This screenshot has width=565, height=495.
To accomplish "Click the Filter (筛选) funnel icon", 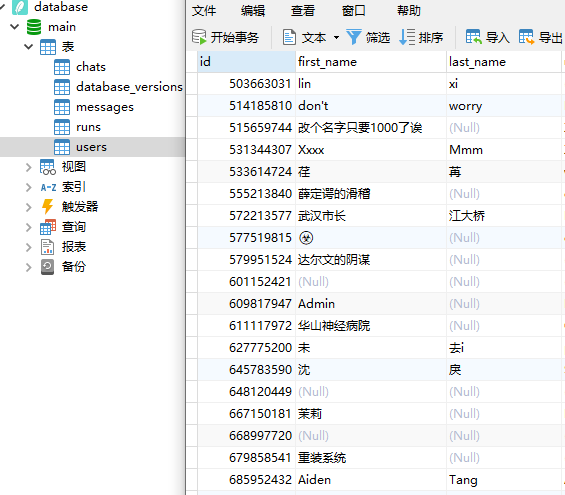I will click(x=353, y=37).
